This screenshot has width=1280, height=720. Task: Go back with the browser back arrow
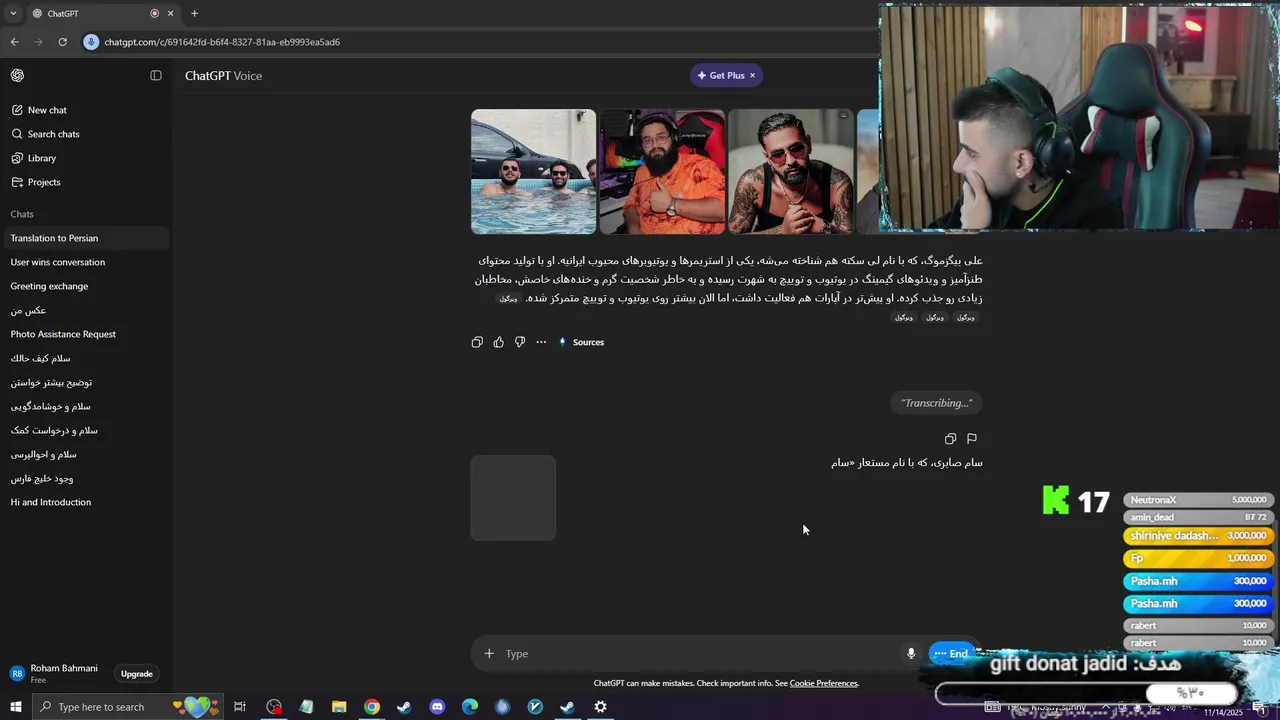[x=14, y=42]
